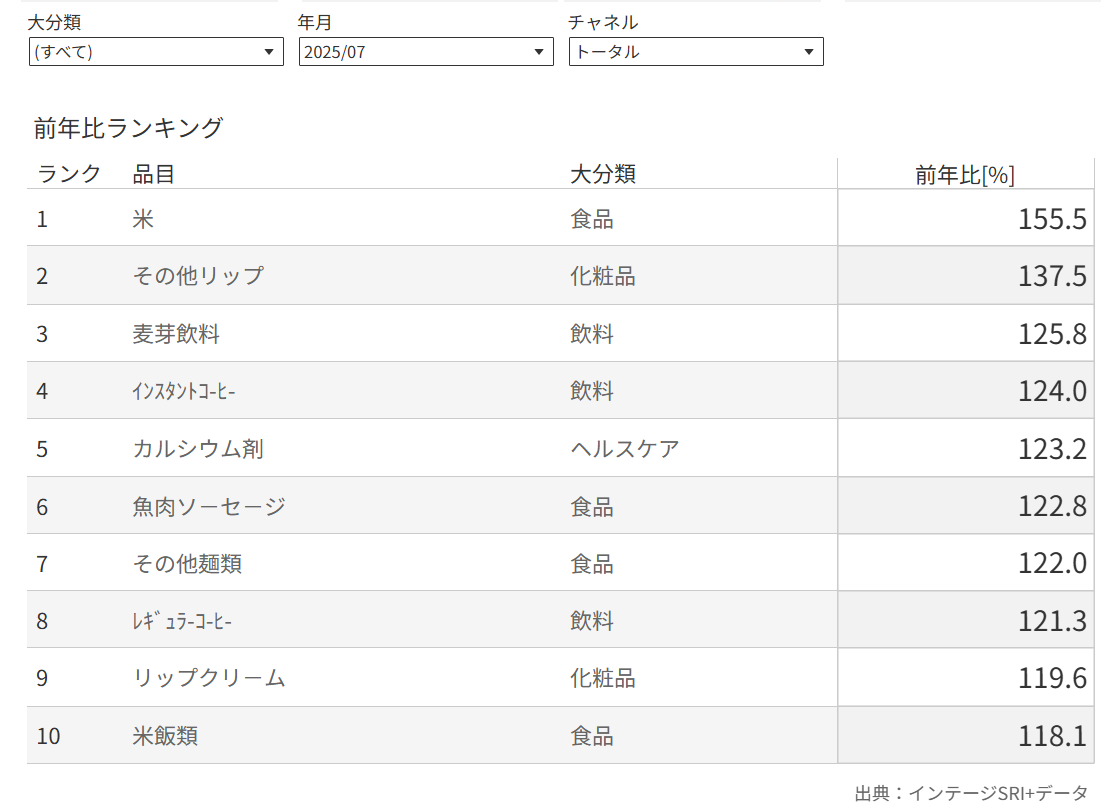Click the 118.1 value cell
Image resolution: width=1112 pixels, height=806 pixels.
pos(1052,736)
